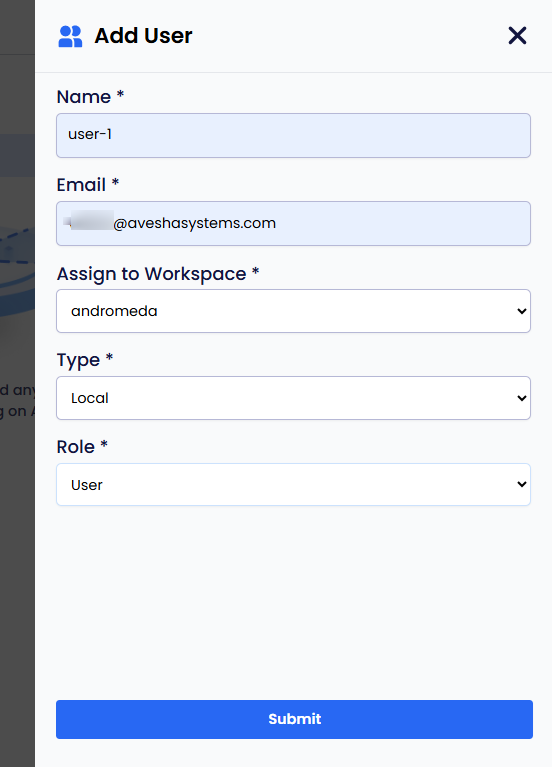552x767 pixels.
Task: Click the blue users icon in header
Action: click(70, 36)
